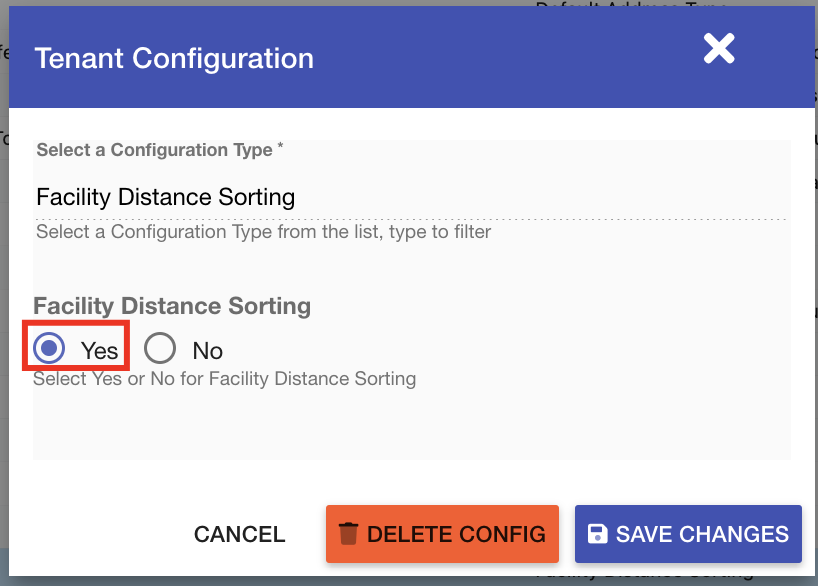Click the bold Facility Distance Sorting heading

172,306
